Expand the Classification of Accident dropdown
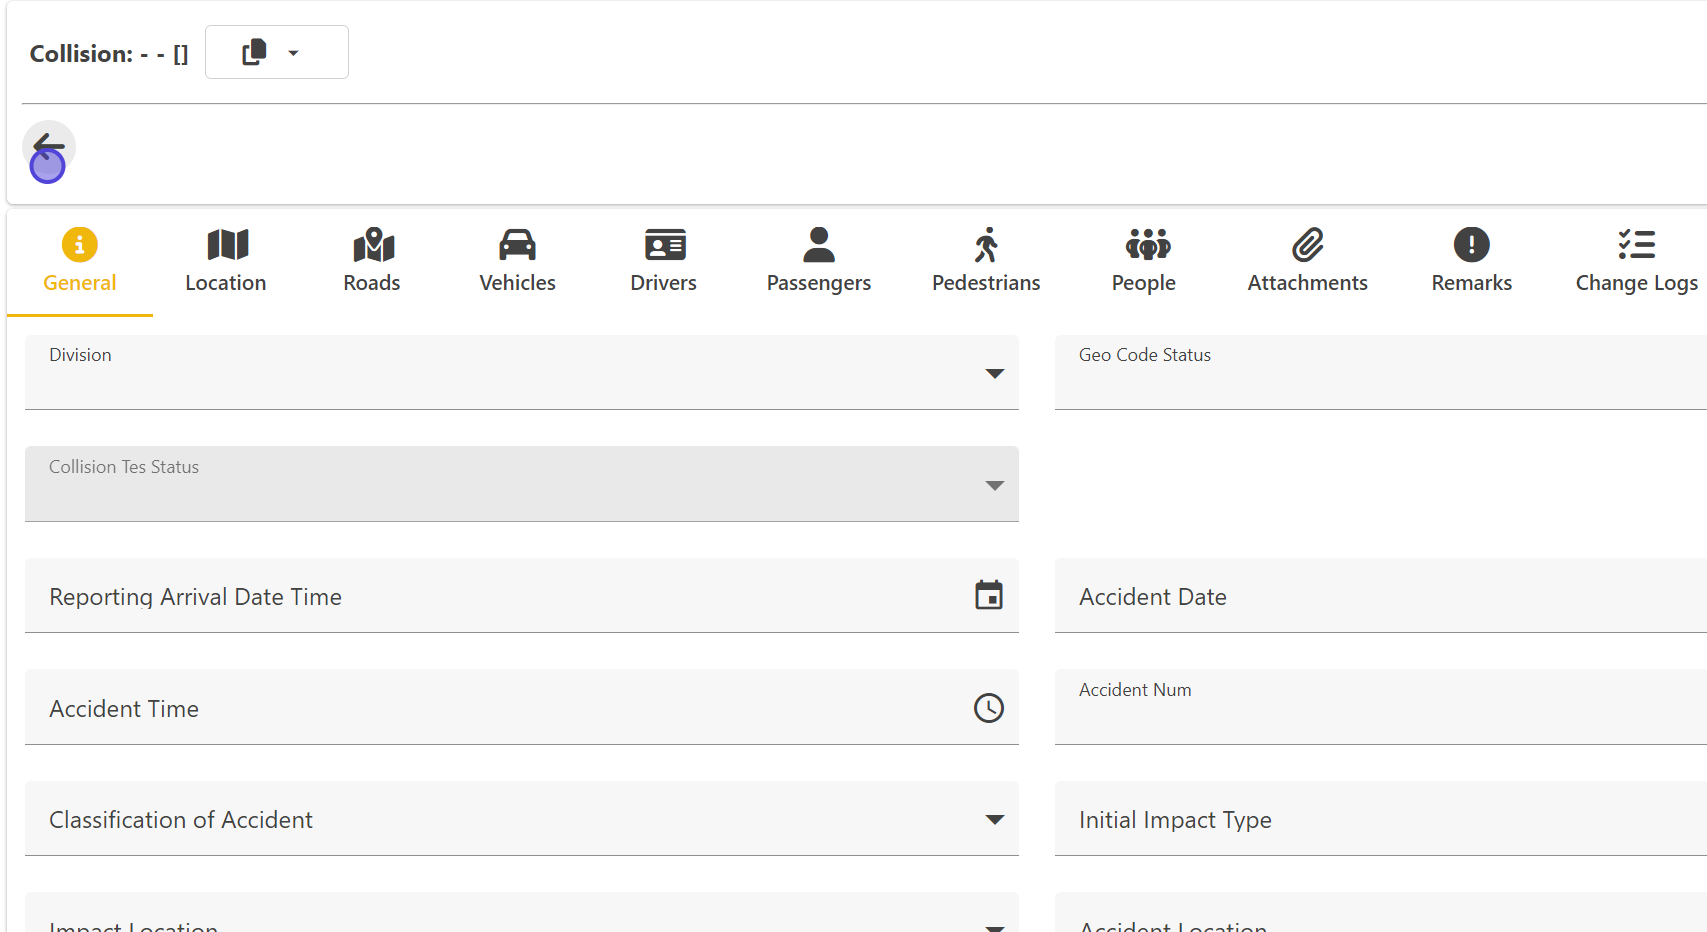The width and height of the screenshot is (1707, 932). point(993,820)
